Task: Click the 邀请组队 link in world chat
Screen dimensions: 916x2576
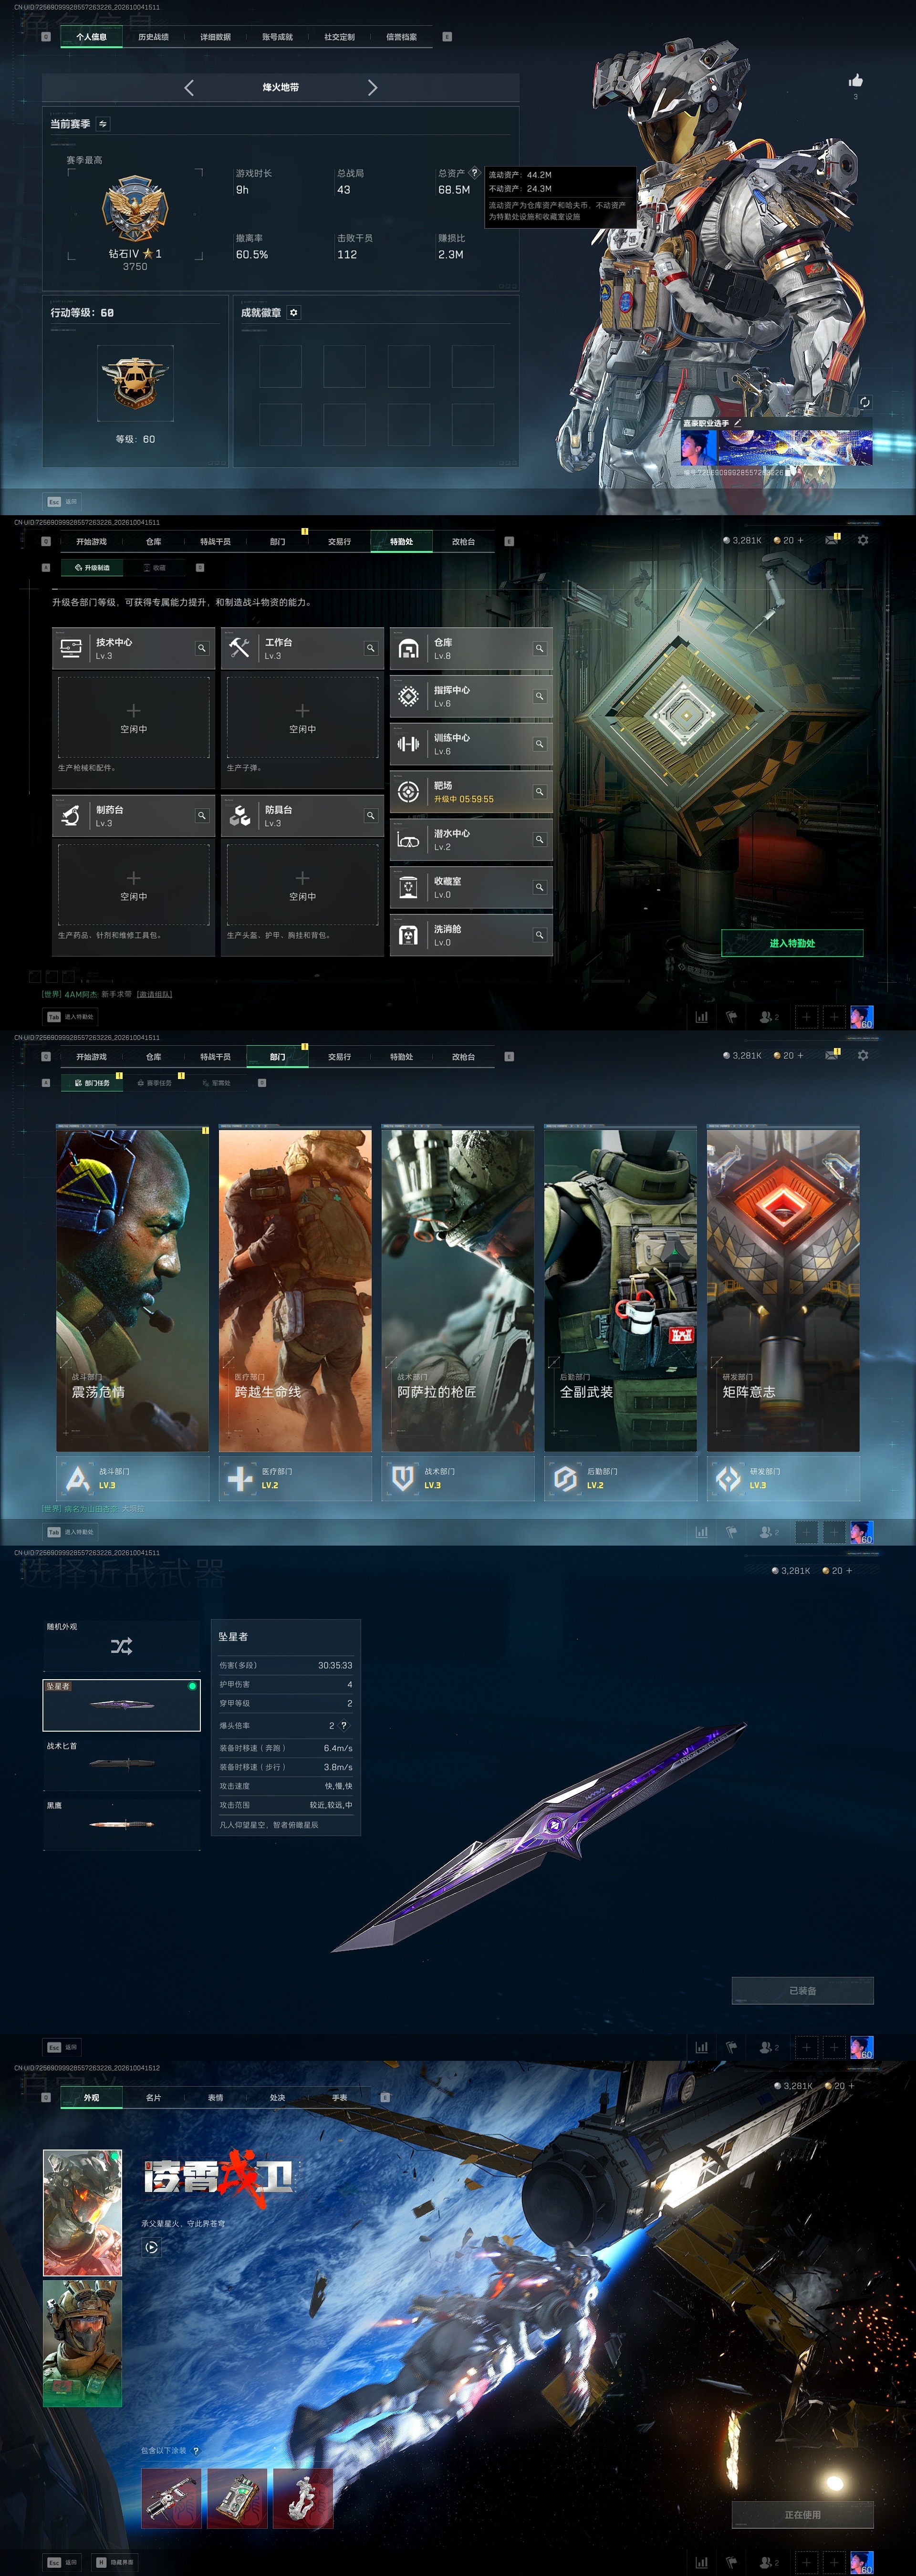Action: coord(154,994)
